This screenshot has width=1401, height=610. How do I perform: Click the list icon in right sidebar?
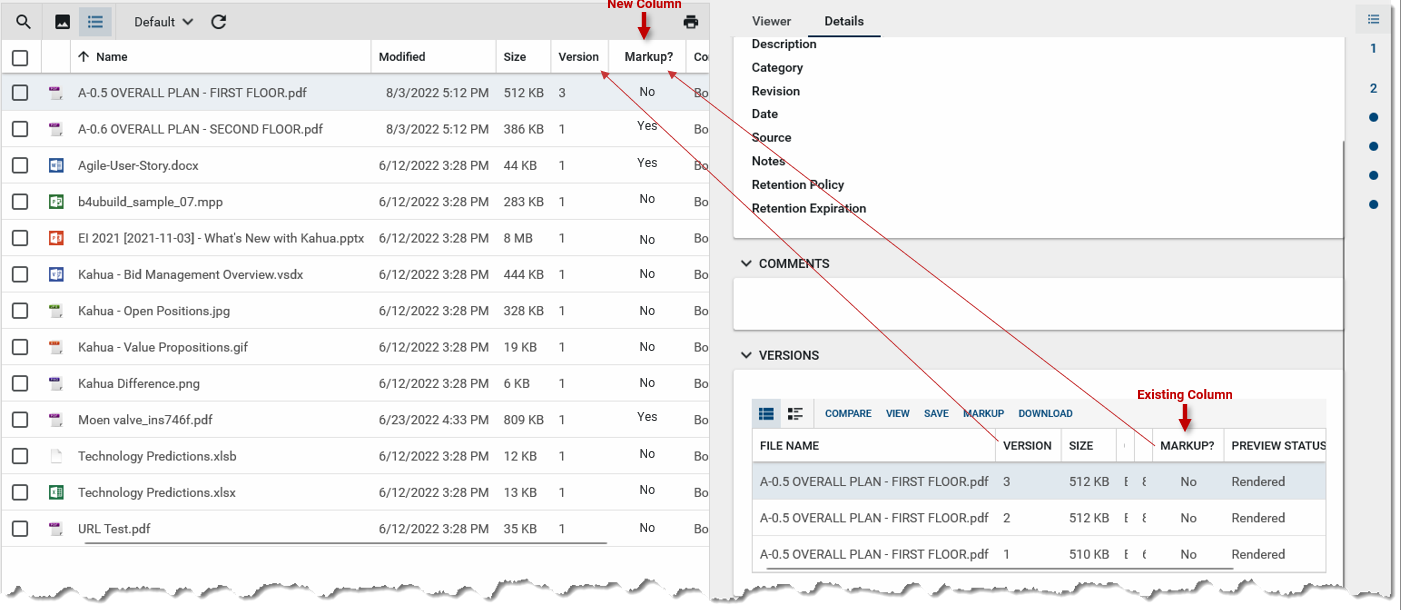[x=1373, y=19]
